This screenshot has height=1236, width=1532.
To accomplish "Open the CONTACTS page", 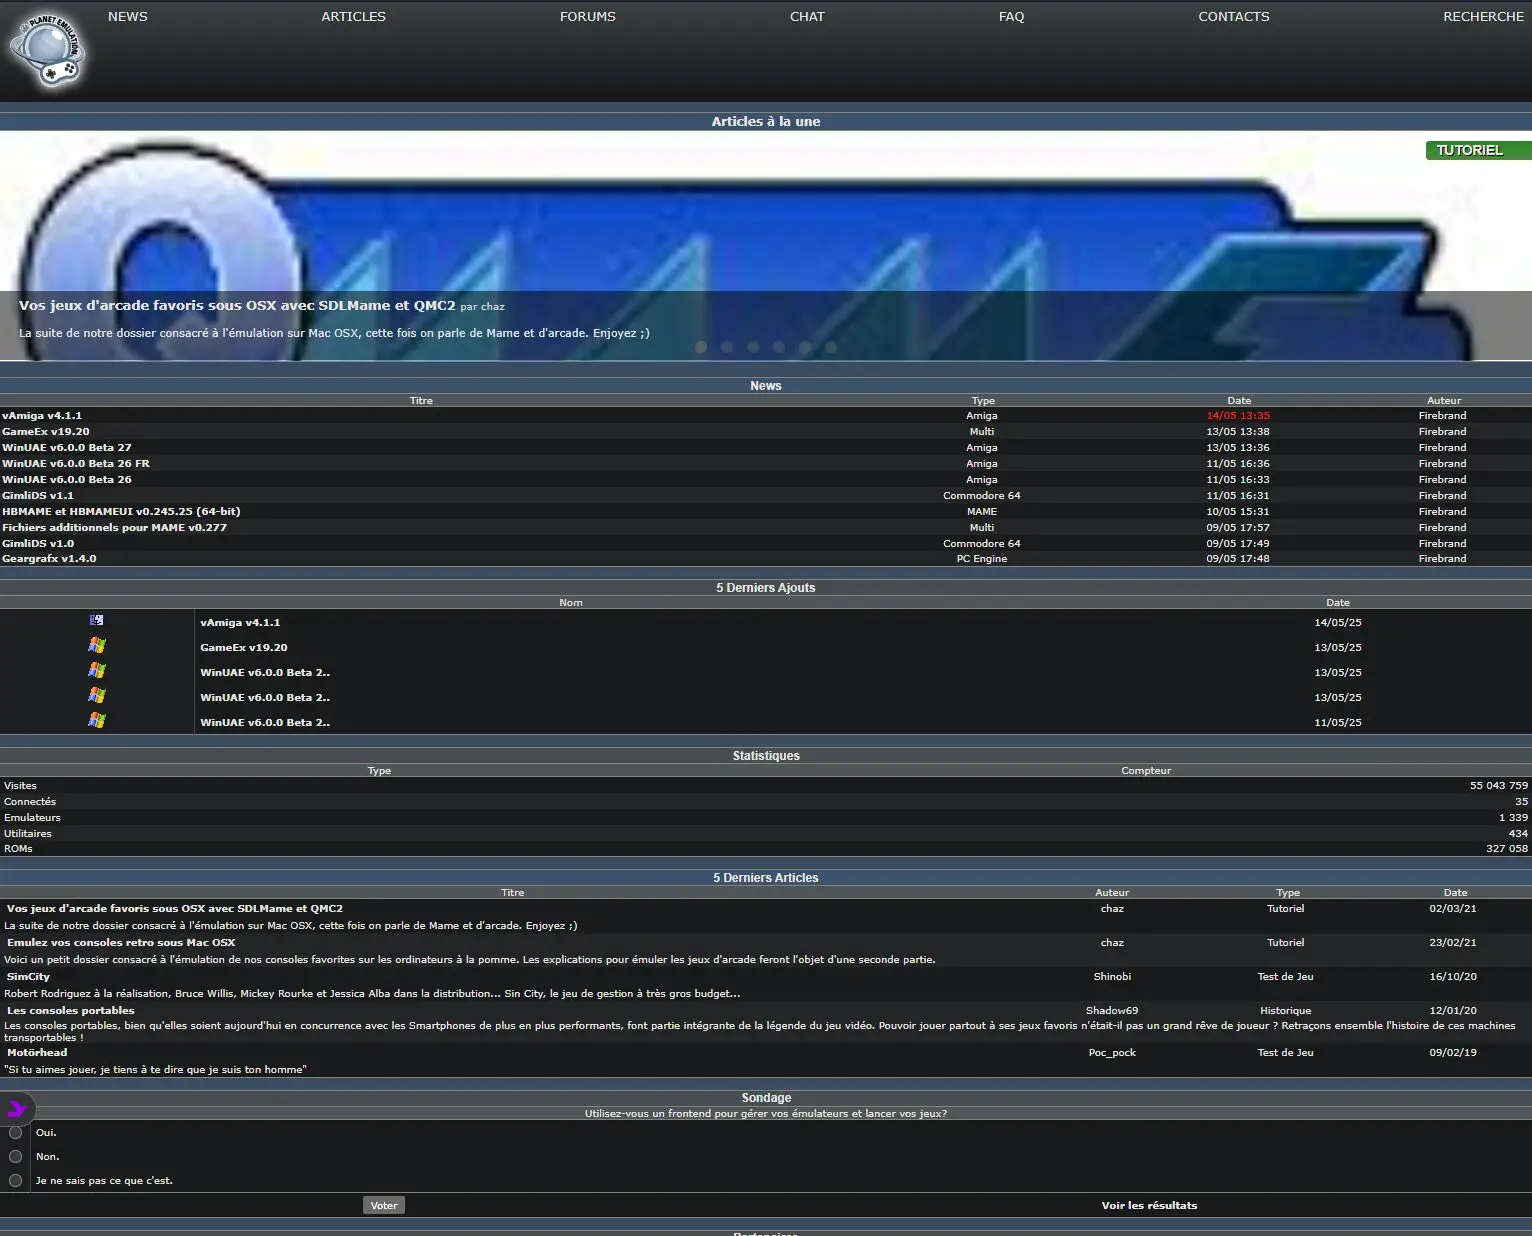I will [1234, 16].
